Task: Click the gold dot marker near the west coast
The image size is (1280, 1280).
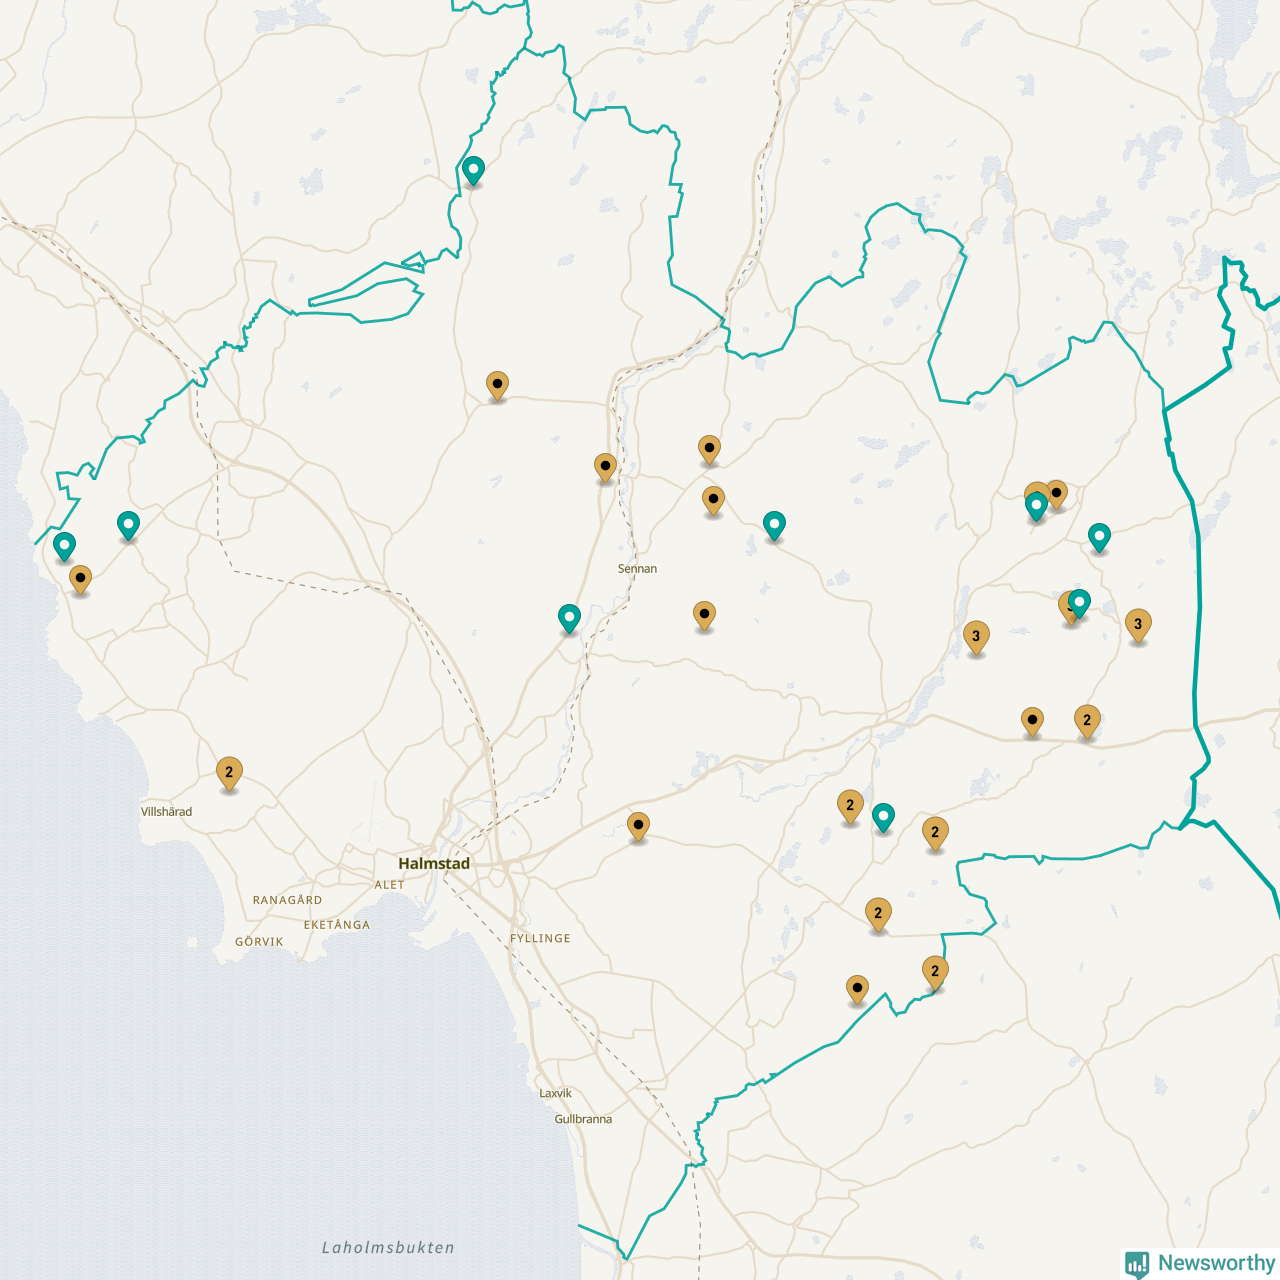Action: (80, 578)
